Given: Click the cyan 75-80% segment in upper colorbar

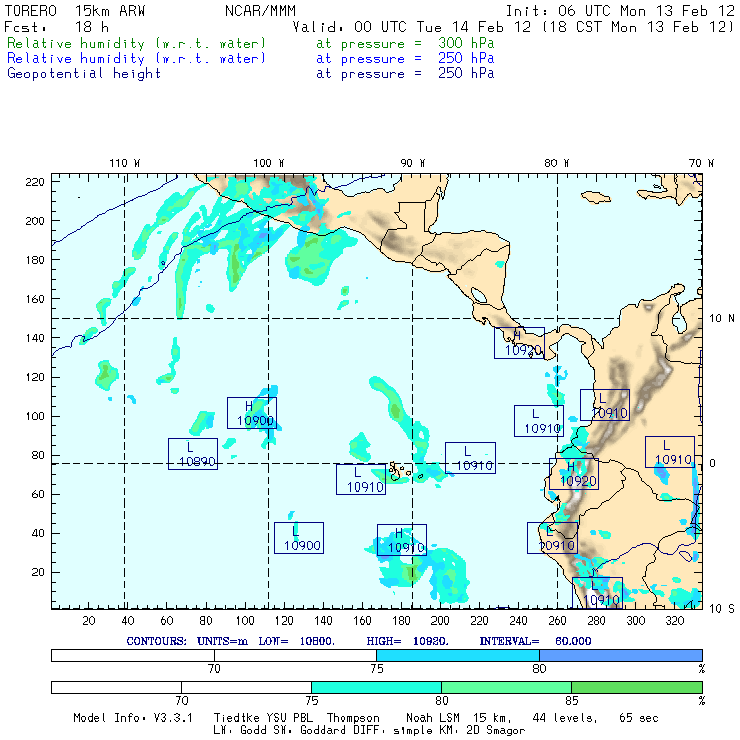Looking at the screenshot, I should [458, 654].
